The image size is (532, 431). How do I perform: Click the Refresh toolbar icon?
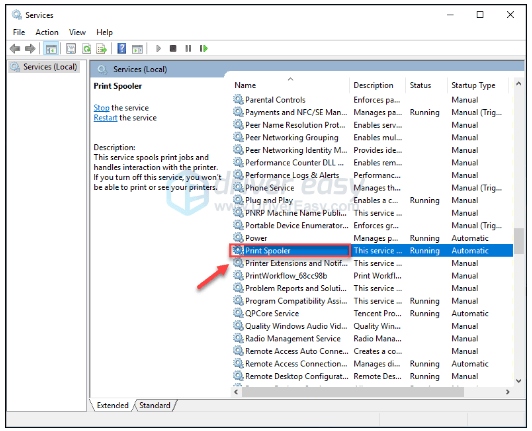[87, 49]
